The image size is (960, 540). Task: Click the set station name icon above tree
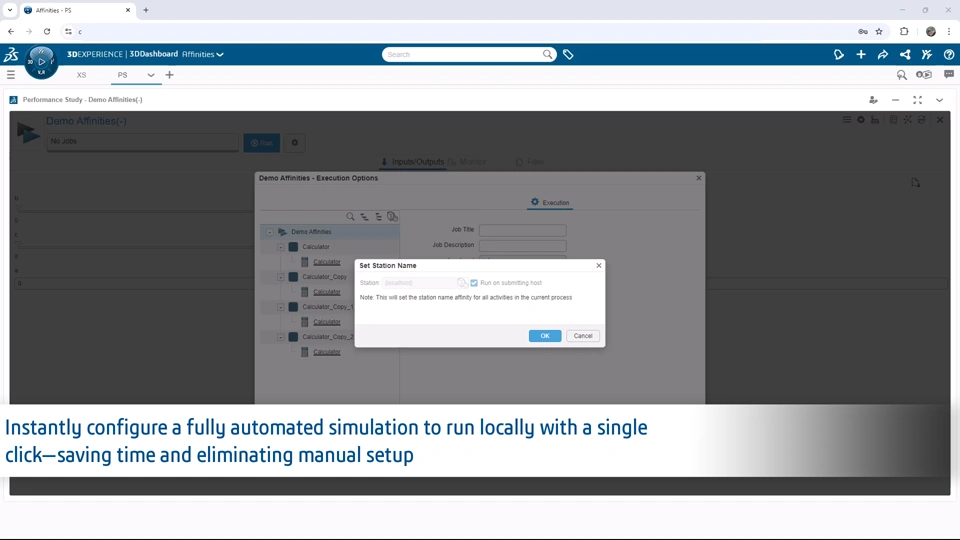[x=392, y=217]
